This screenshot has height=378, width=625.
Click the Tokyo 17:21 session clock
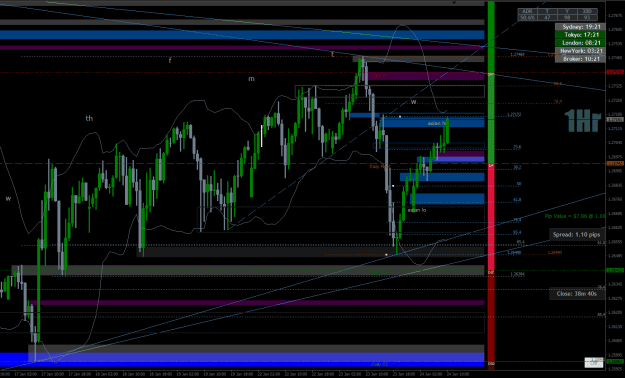point(580,35)
